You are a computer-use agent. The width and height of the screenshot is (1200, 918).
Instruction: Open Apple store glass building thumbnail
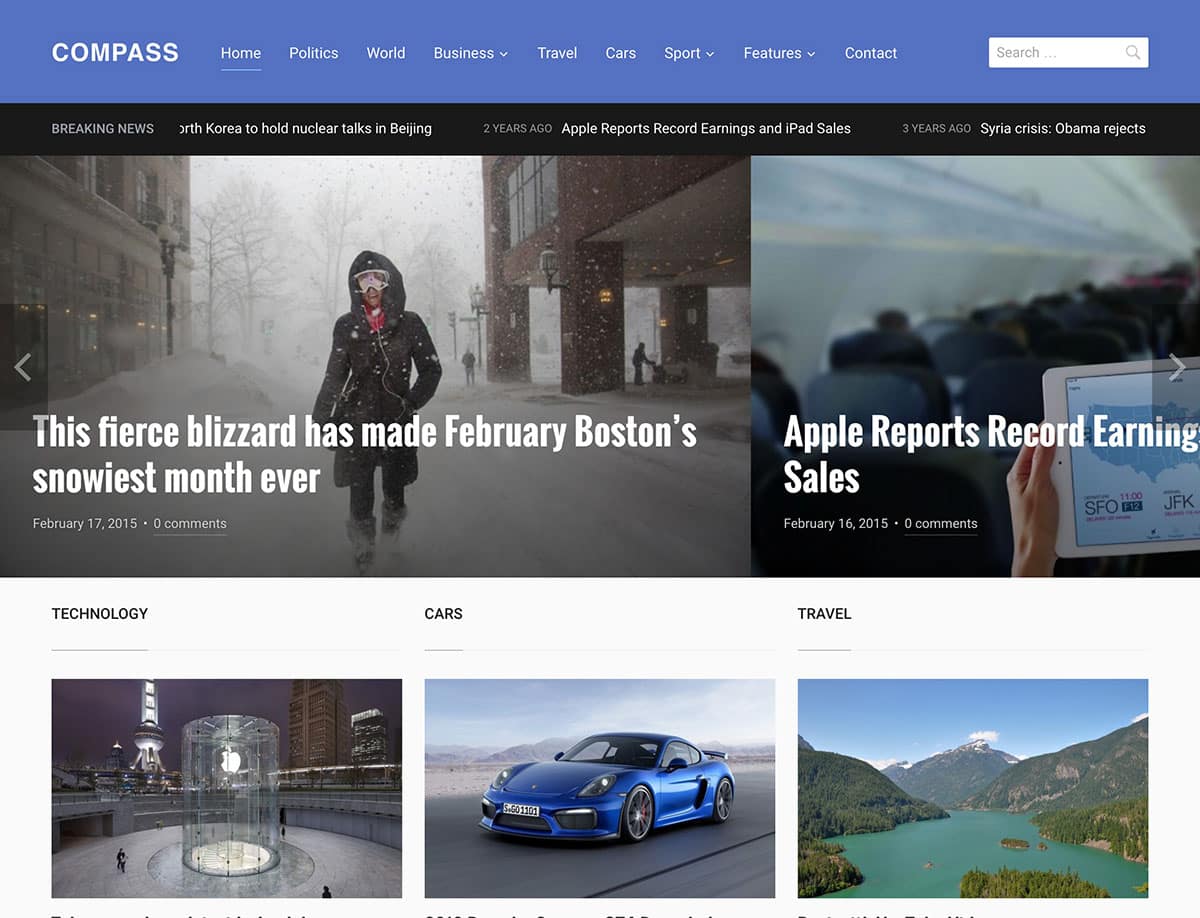point(227,788)
